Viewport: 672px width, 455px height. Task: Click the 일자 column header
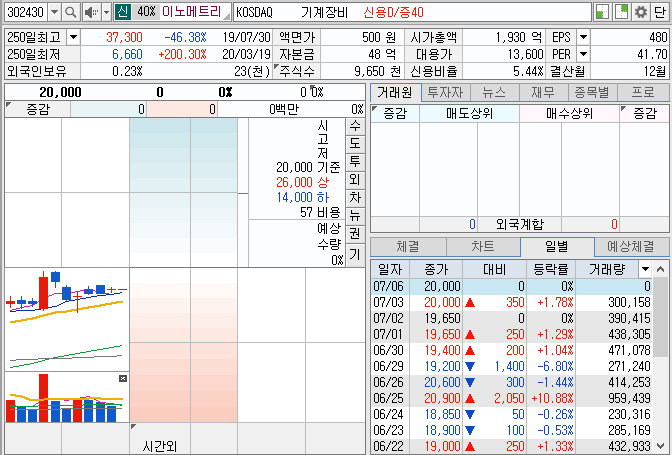pos(390,269)
